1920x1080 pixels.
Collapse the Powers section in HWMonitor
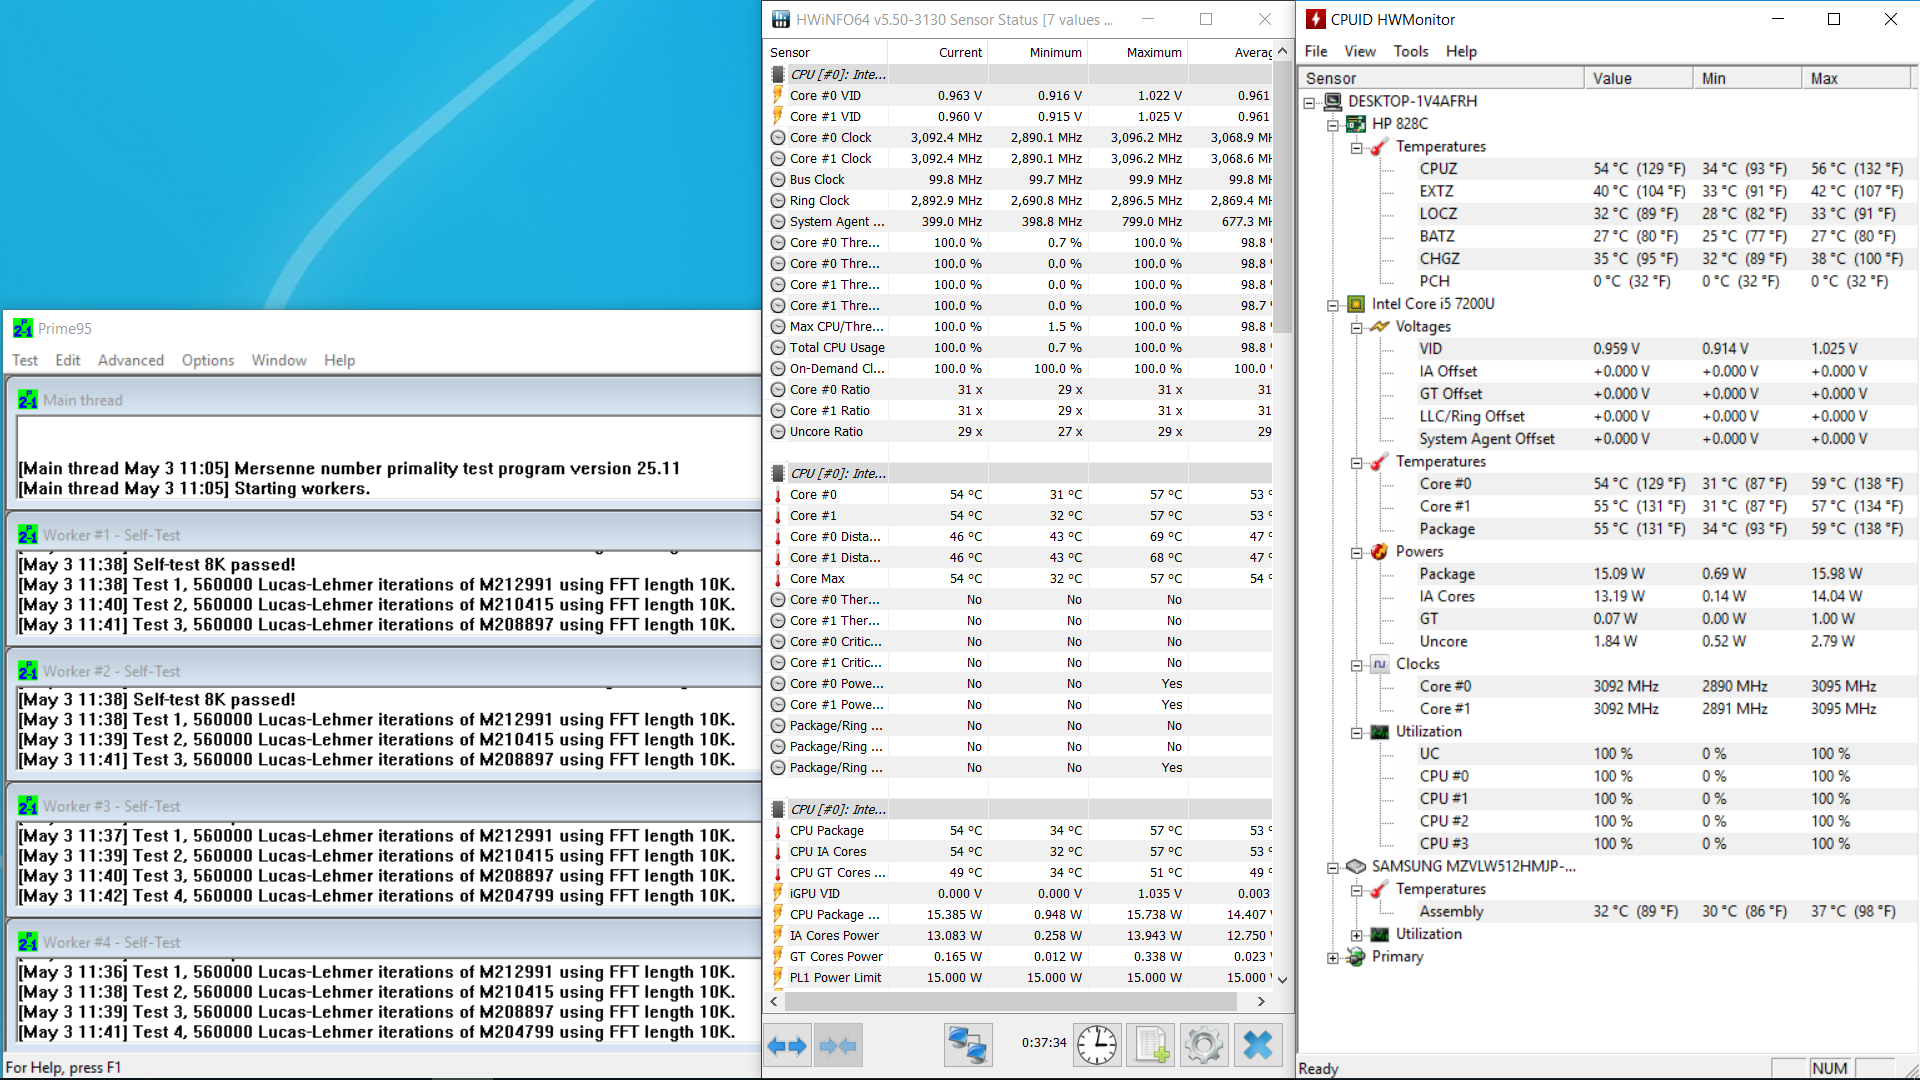1357,553
